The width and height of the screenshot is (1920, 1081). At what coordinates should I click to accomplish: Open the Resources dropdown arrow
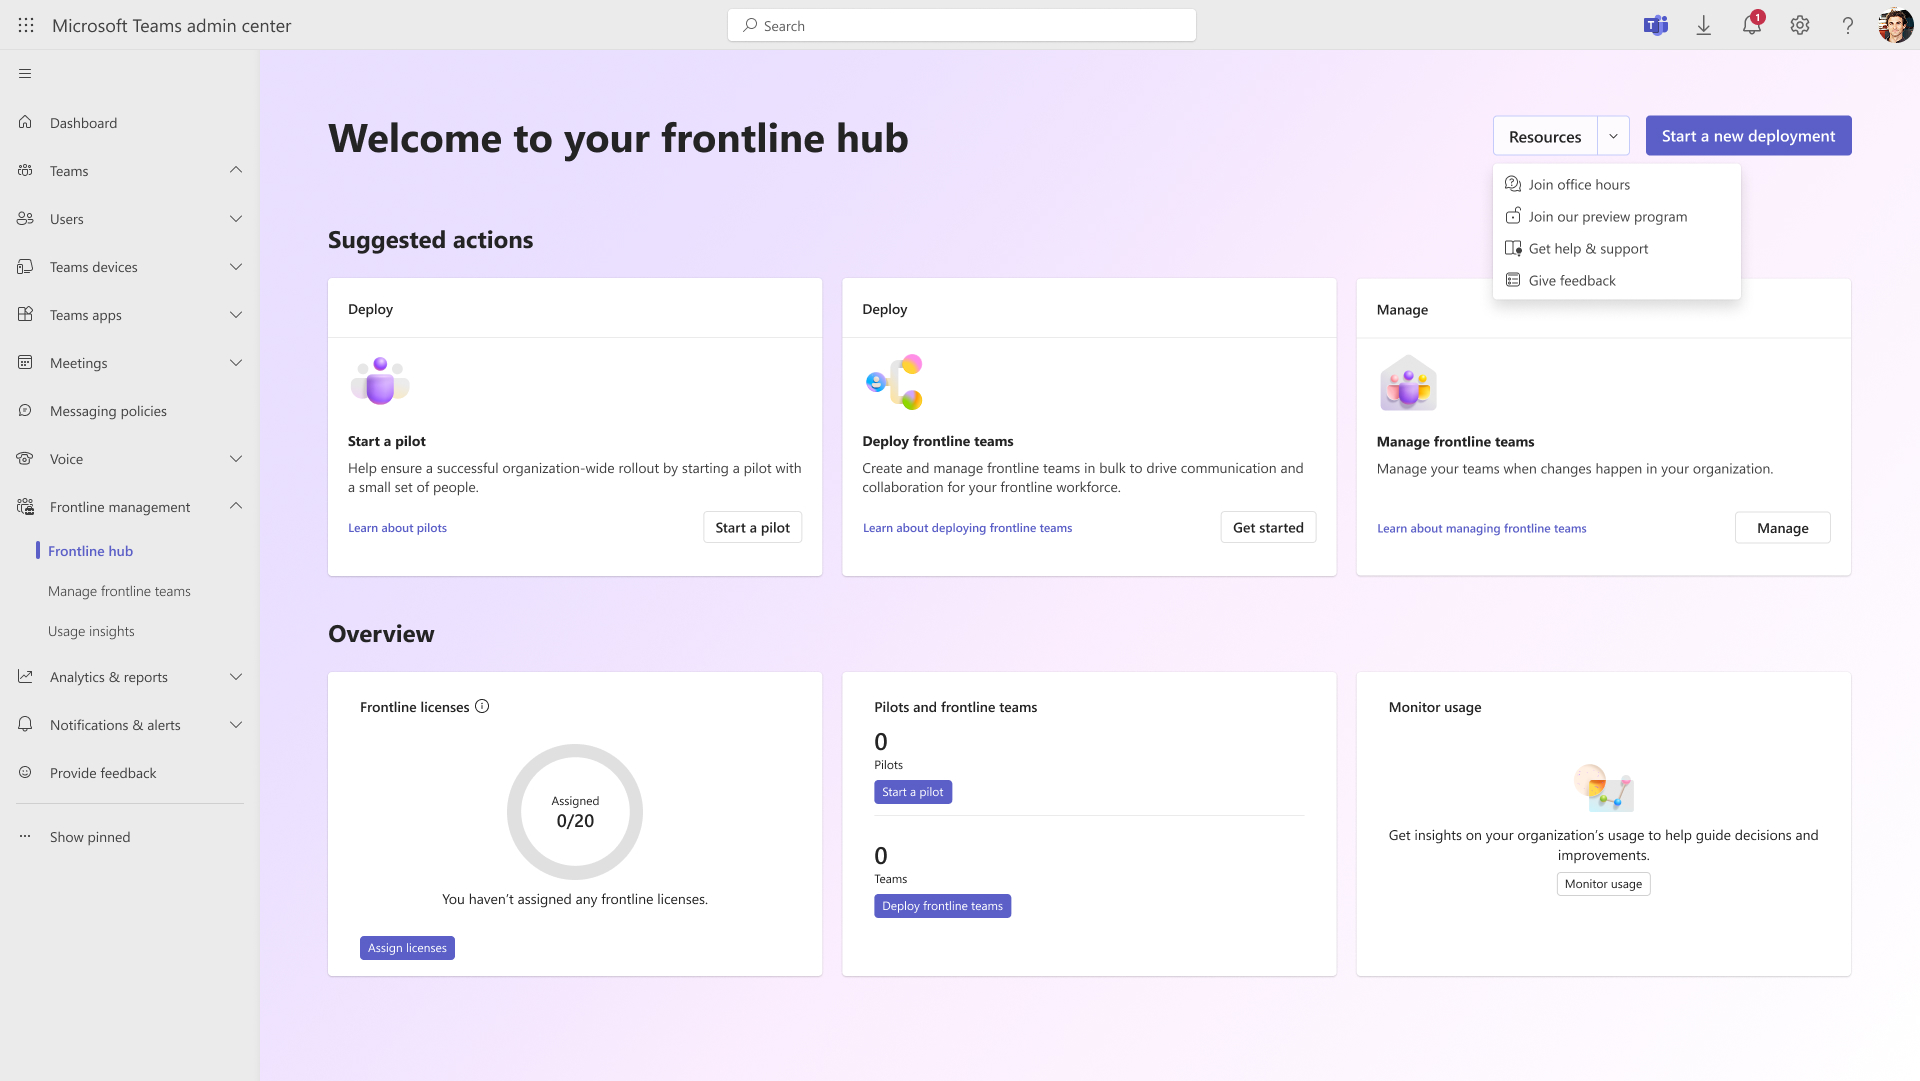pos(1613,135)
